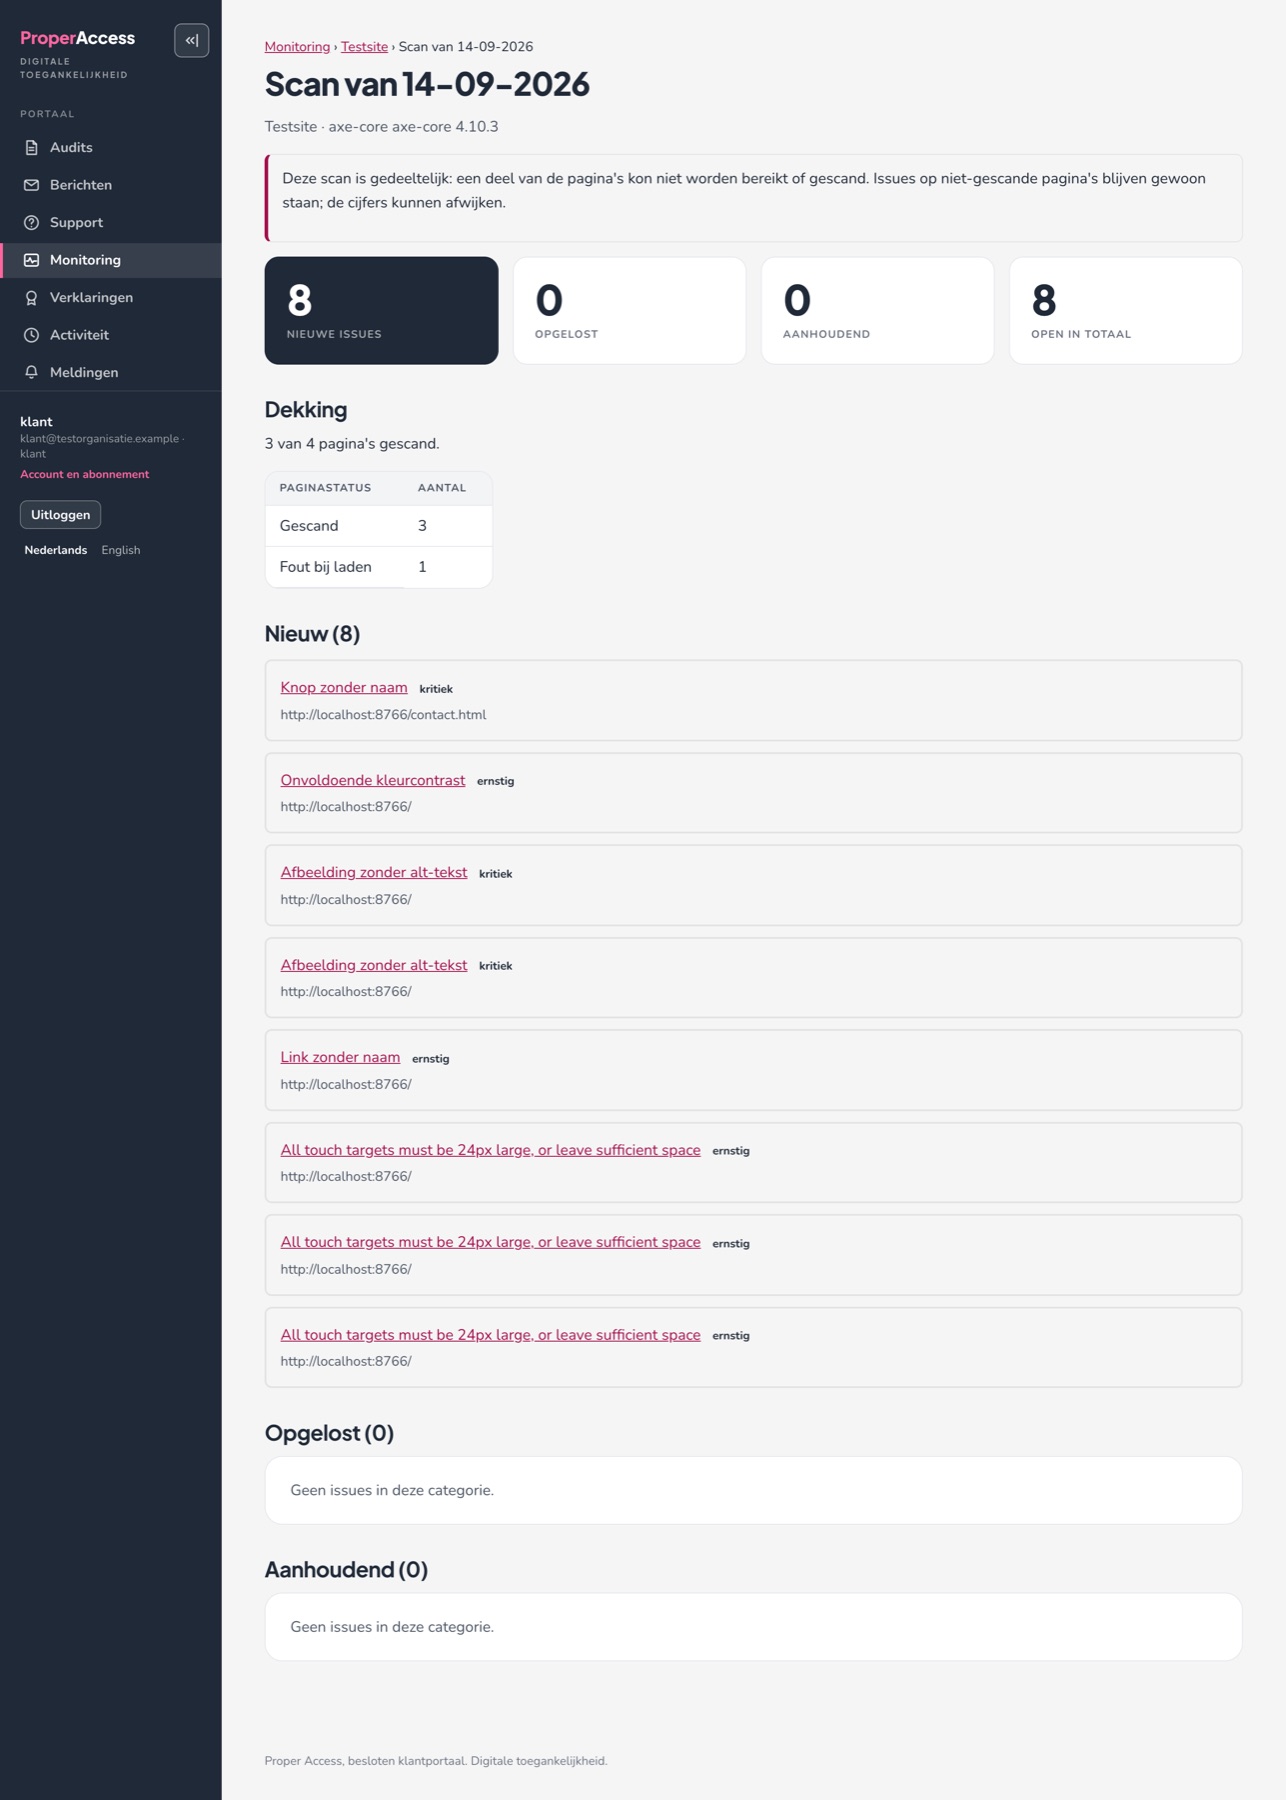Viewport: 1286px width, 1800px height.
Task: Click the Opgelost (0) heading
Action: pyautogui.click(x=329, y=1433)
